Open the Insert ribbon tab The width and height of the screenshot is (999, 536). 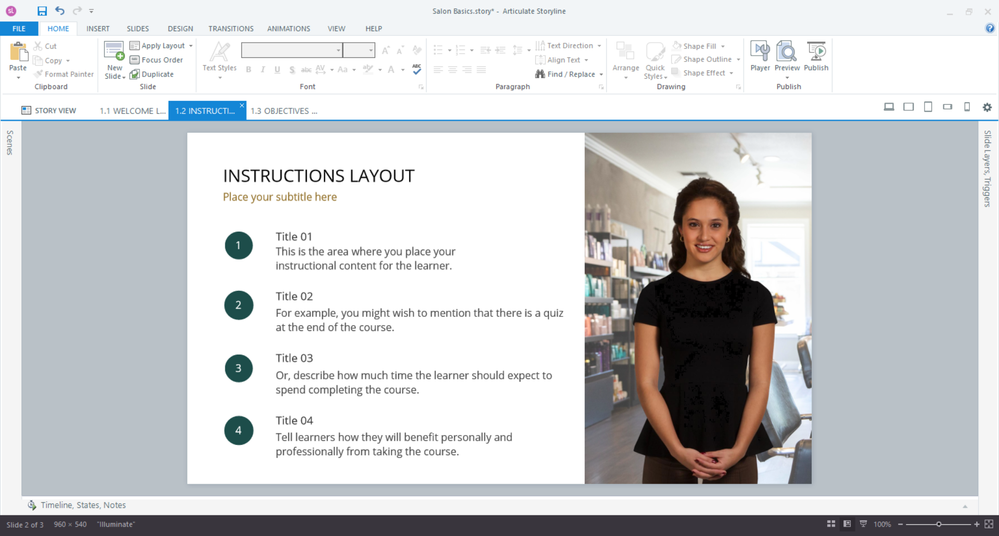[98, 29]
